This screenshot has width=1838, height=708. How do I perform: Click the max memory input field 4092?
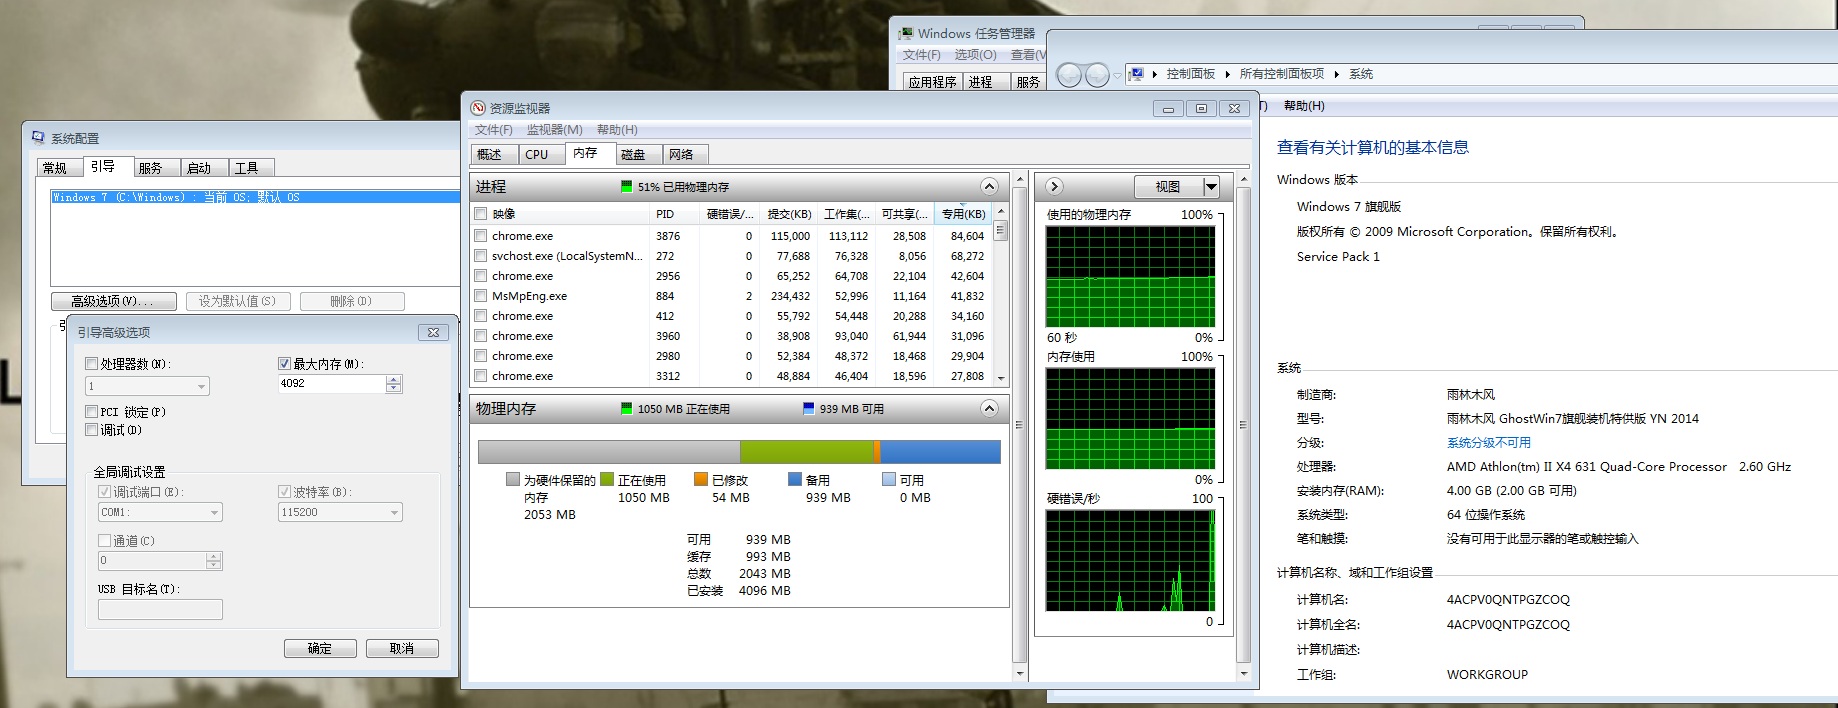(x=332, y=384)
